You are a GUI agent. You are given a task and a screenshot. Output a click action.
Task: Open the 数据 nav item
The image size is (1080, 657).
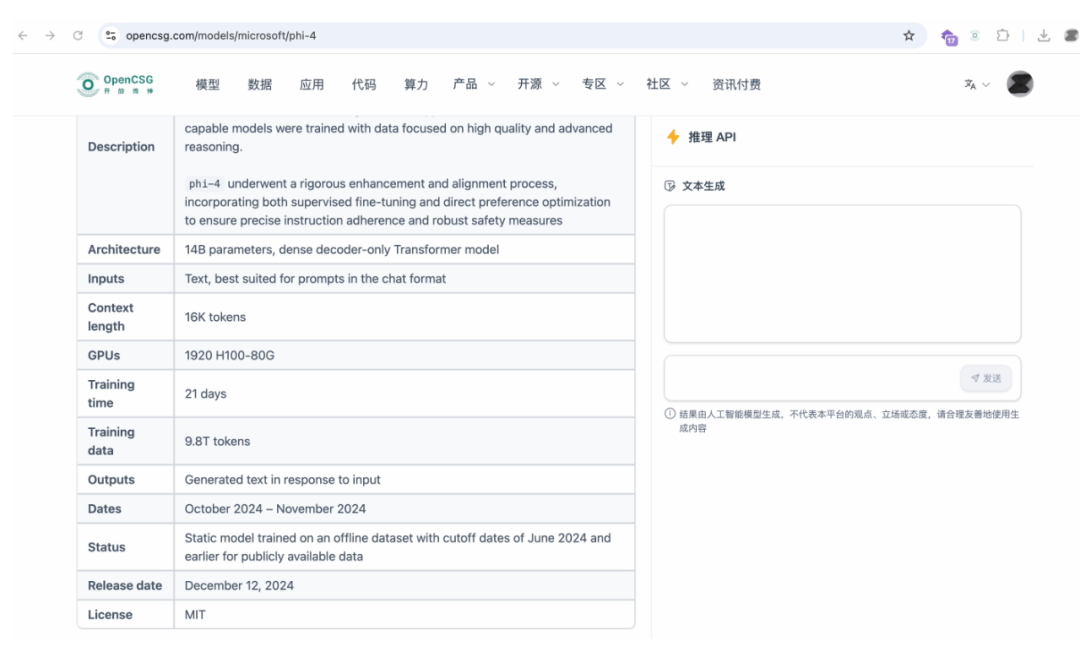[260, 85]
